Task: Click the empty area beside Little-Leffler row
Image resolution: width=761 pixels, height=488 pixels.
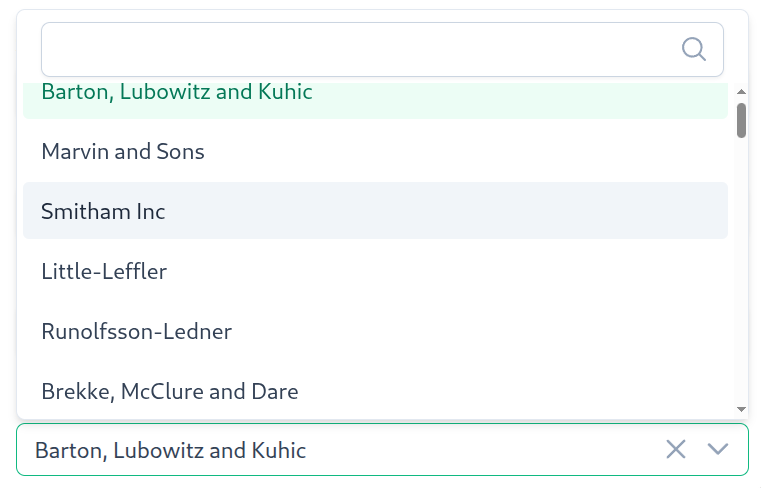Action: pyautogui.click(x=447, y=271)
